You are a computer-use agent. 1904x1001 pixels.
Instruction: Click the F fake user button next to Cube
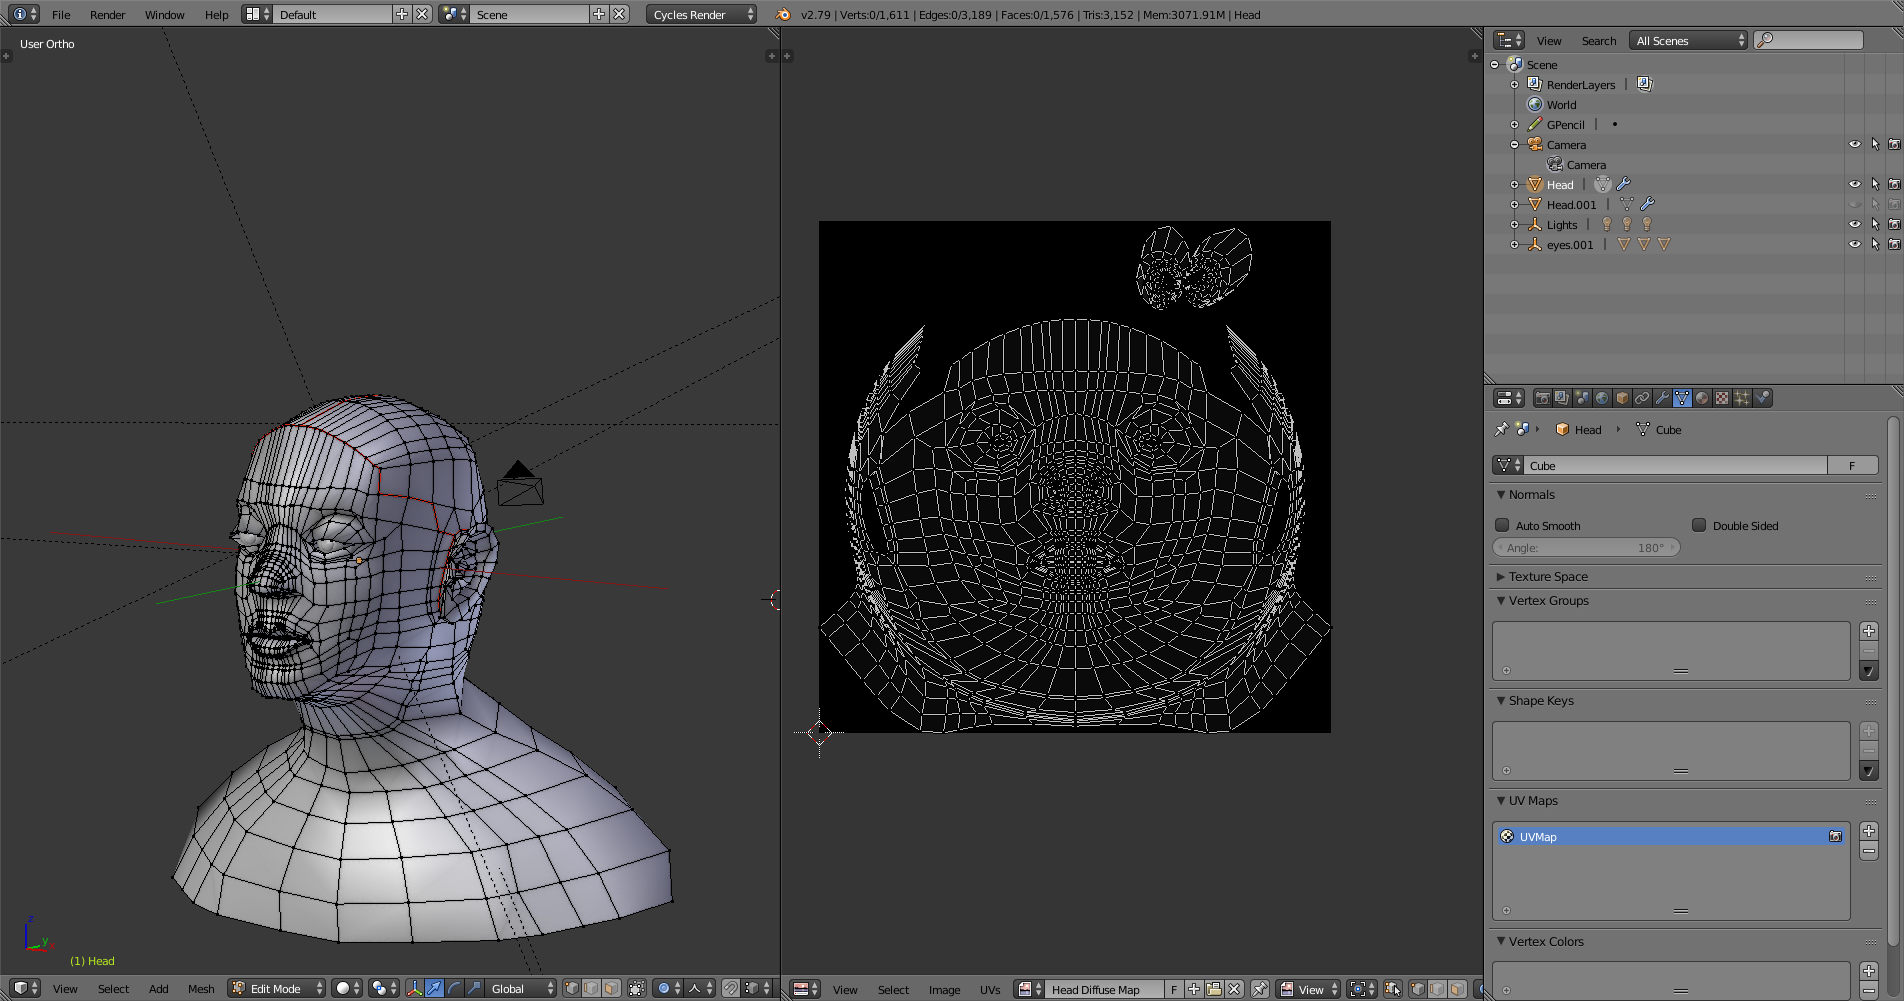[x=1852, y=465]
